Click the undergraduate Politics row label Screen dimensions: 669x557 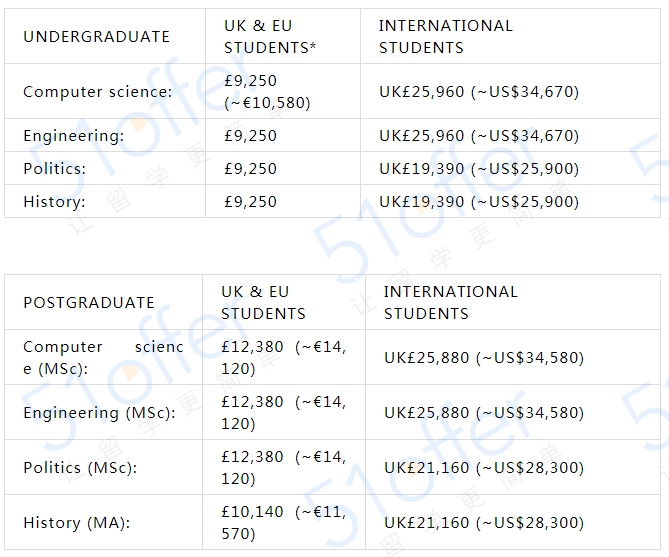coord(55,169)
